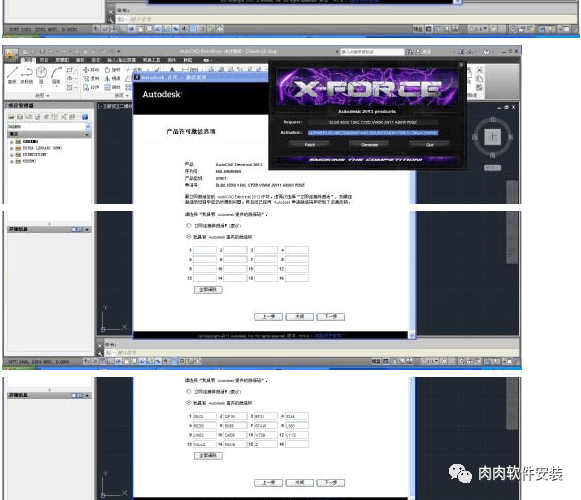
Task: Click the Generate button in X-Force
Action: pyautogui.click(x=369, y=145)
